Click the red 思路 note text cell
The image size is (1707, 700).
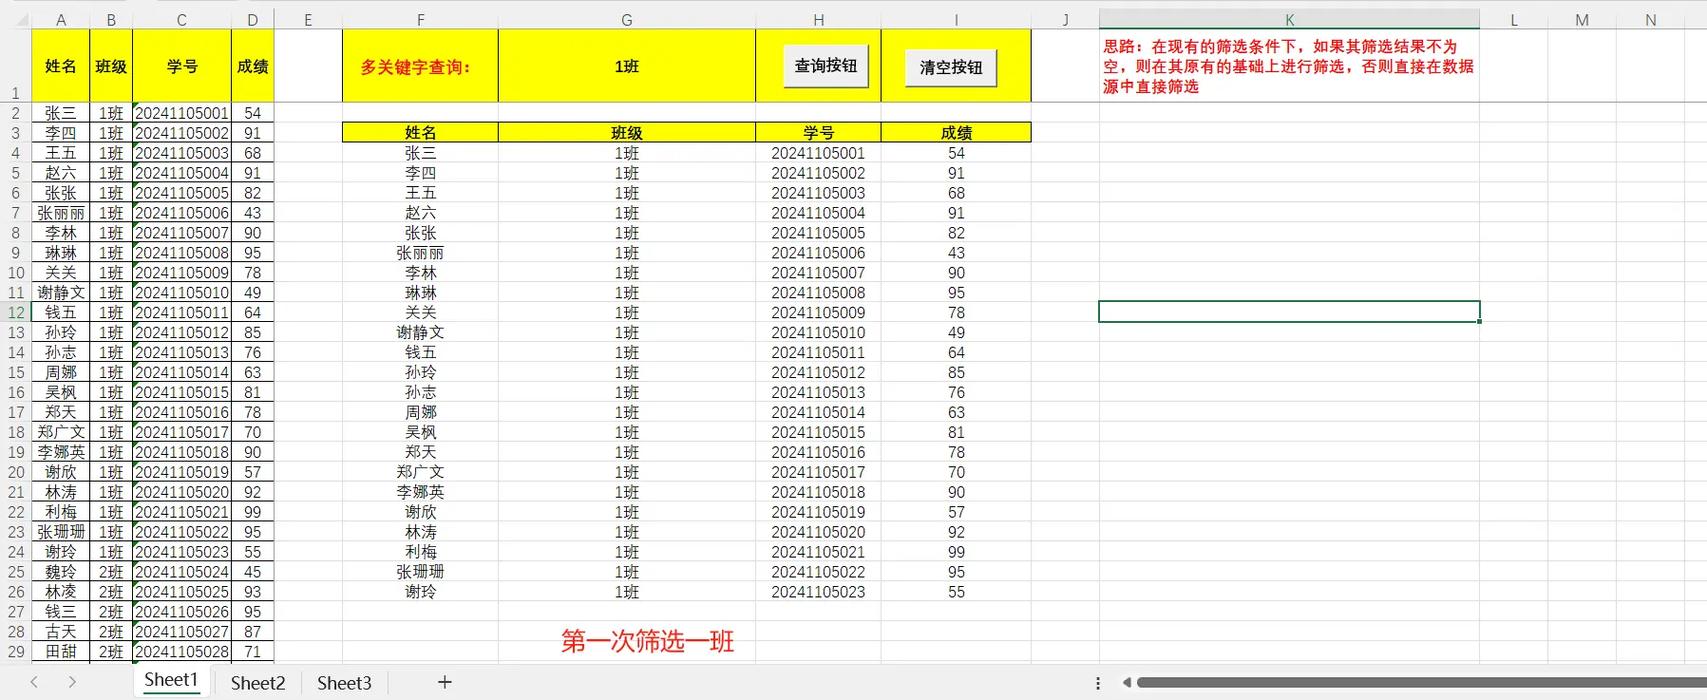pyautogui.click(x=1288, y=67)
